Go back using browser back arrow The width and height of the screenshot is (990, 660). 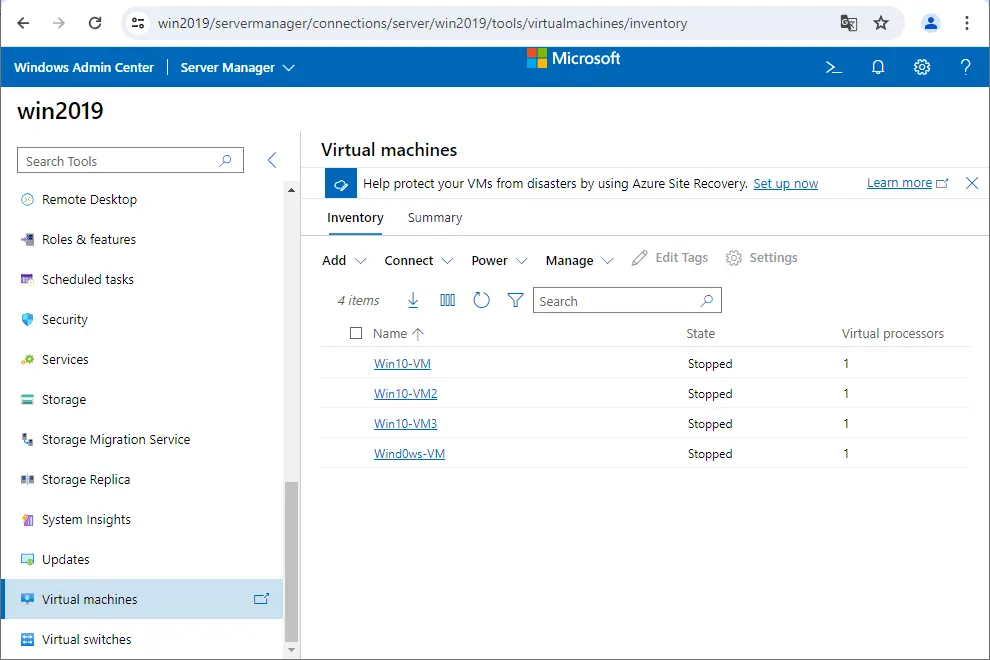(23, 23)
